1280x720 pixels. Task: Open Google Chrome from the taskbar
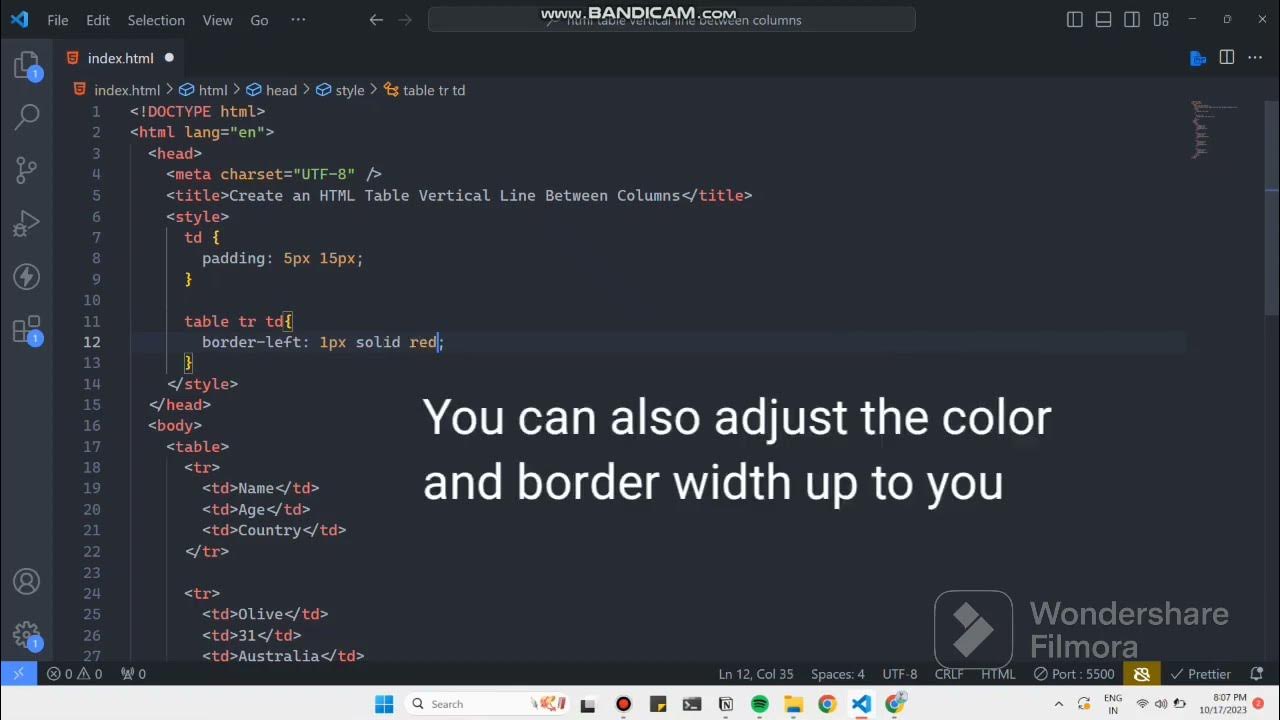click(827, 704)
